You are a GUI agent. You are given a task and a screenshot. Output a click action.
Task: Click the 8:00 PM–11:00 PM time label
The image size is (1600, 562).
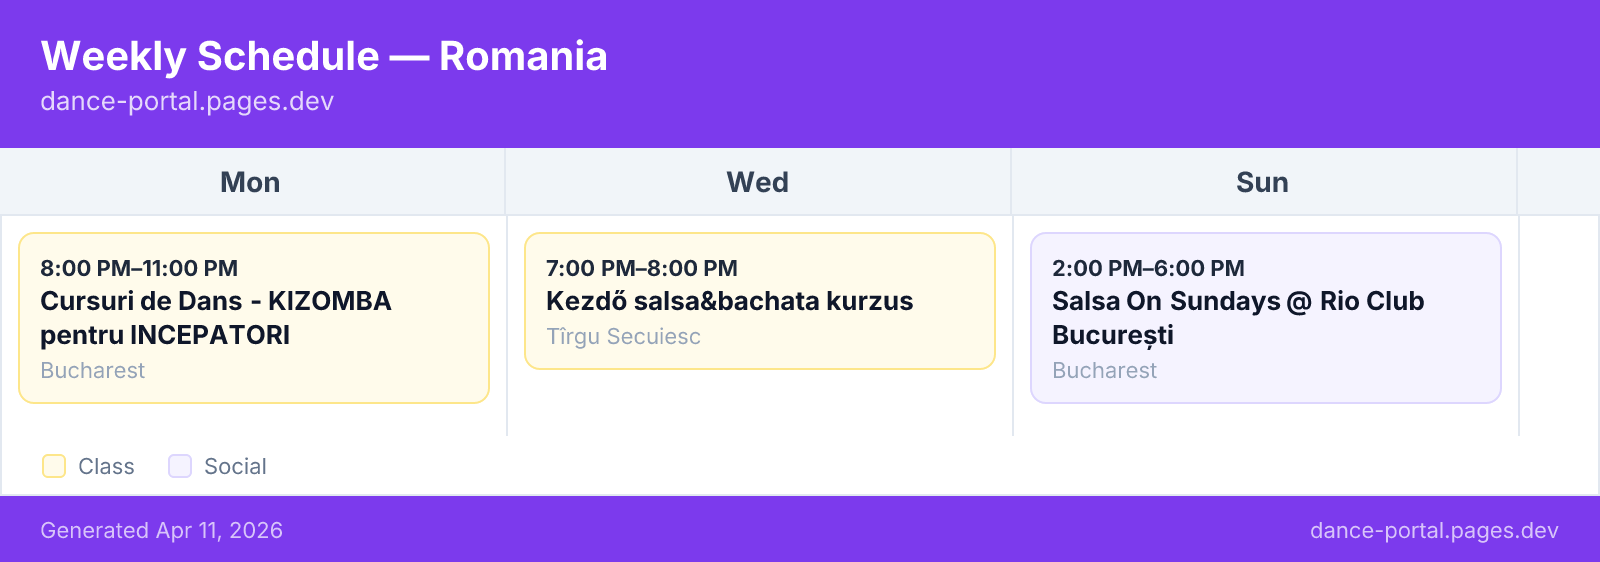pos(139,268)
